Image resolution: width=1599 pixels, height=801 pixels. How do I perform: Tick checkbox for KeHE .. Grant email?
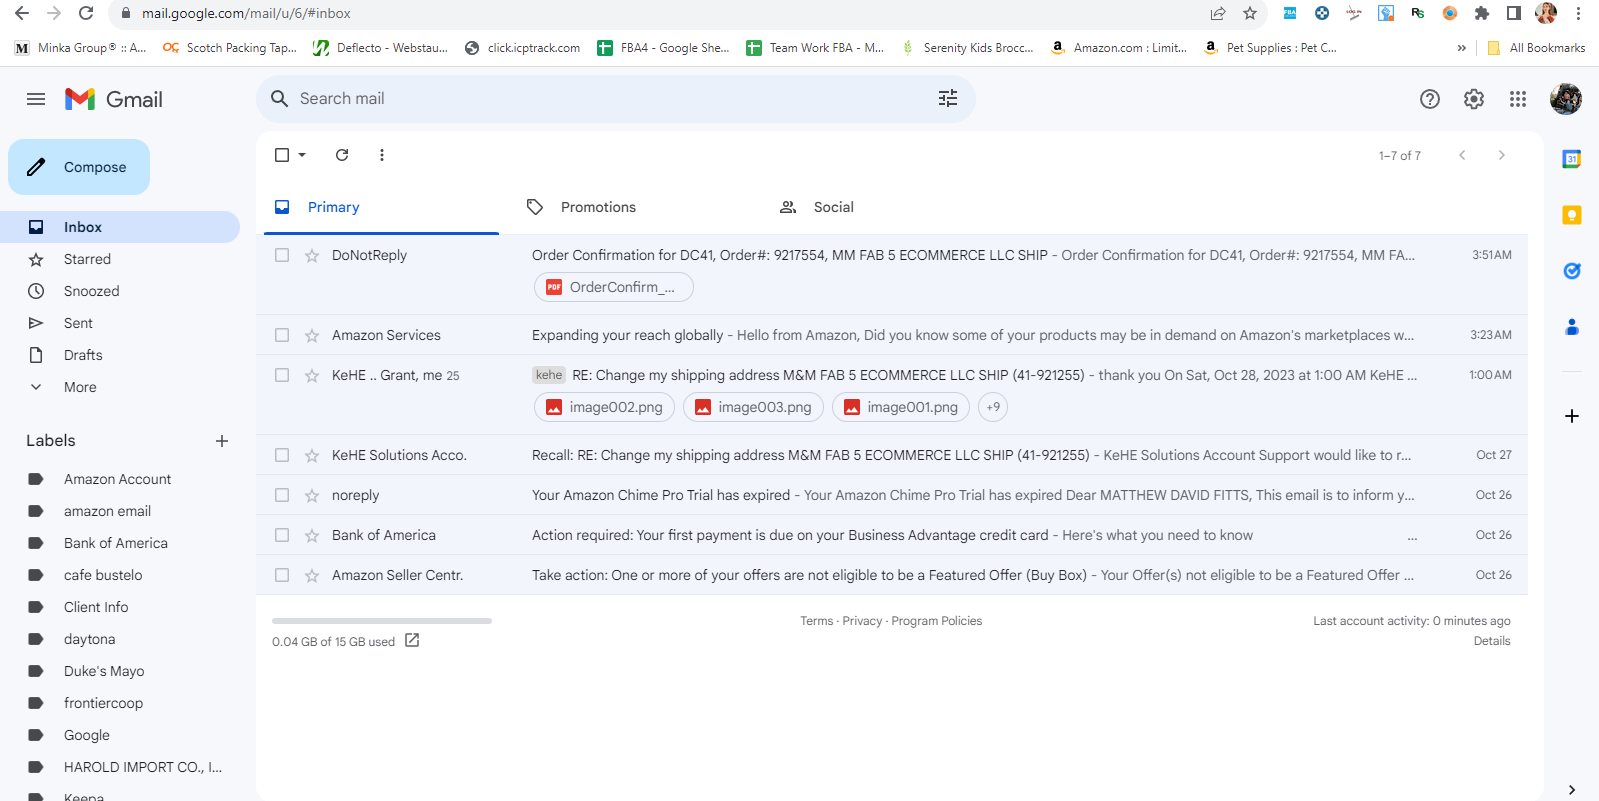[x=282, y=375]
